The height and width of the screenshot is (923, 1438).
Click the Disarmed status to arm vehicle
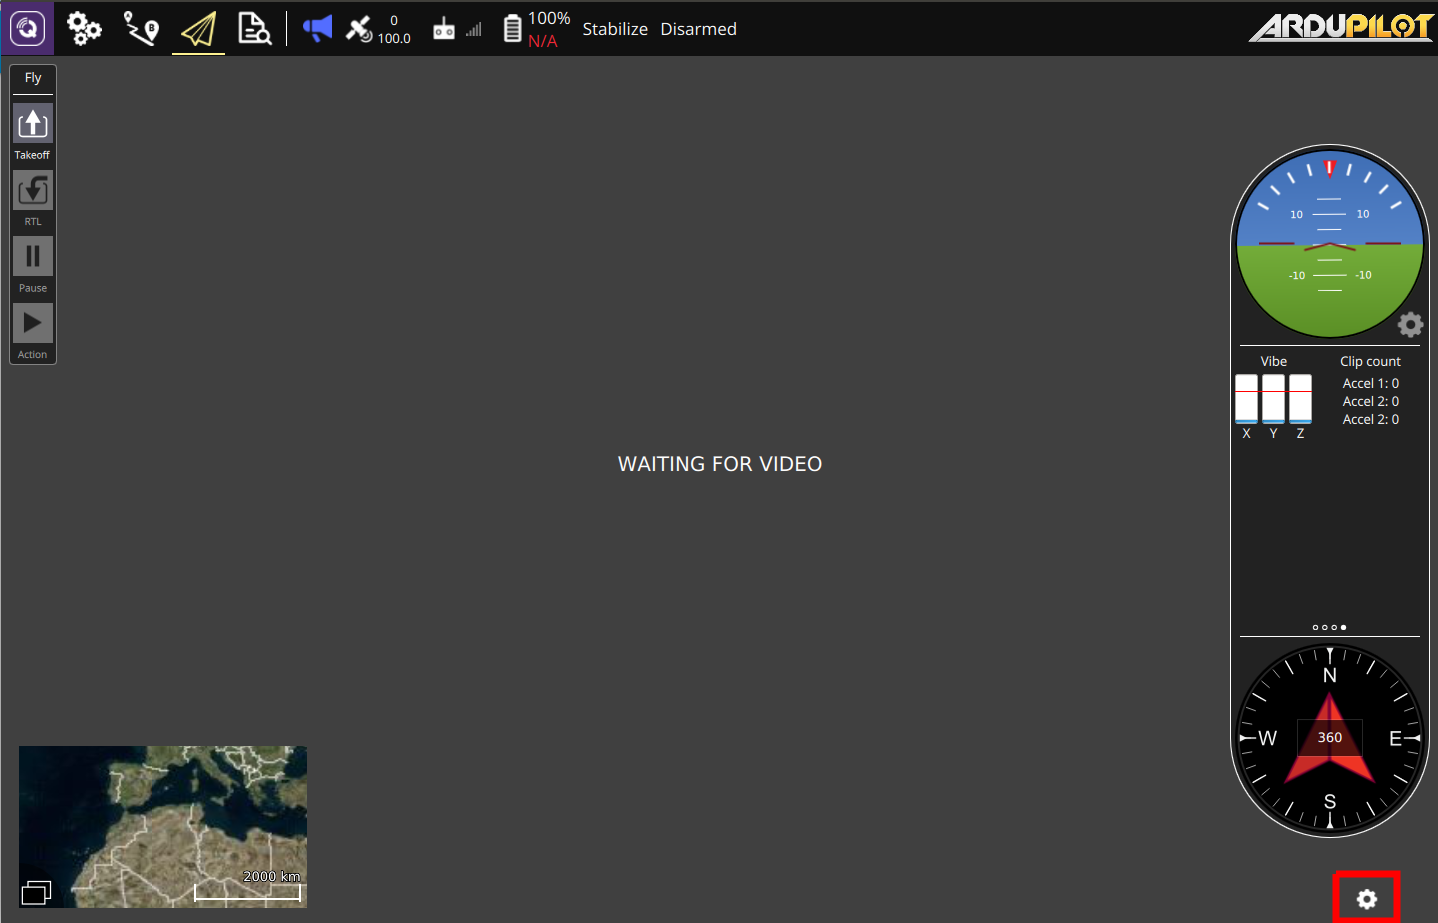(x=698, y=29)
